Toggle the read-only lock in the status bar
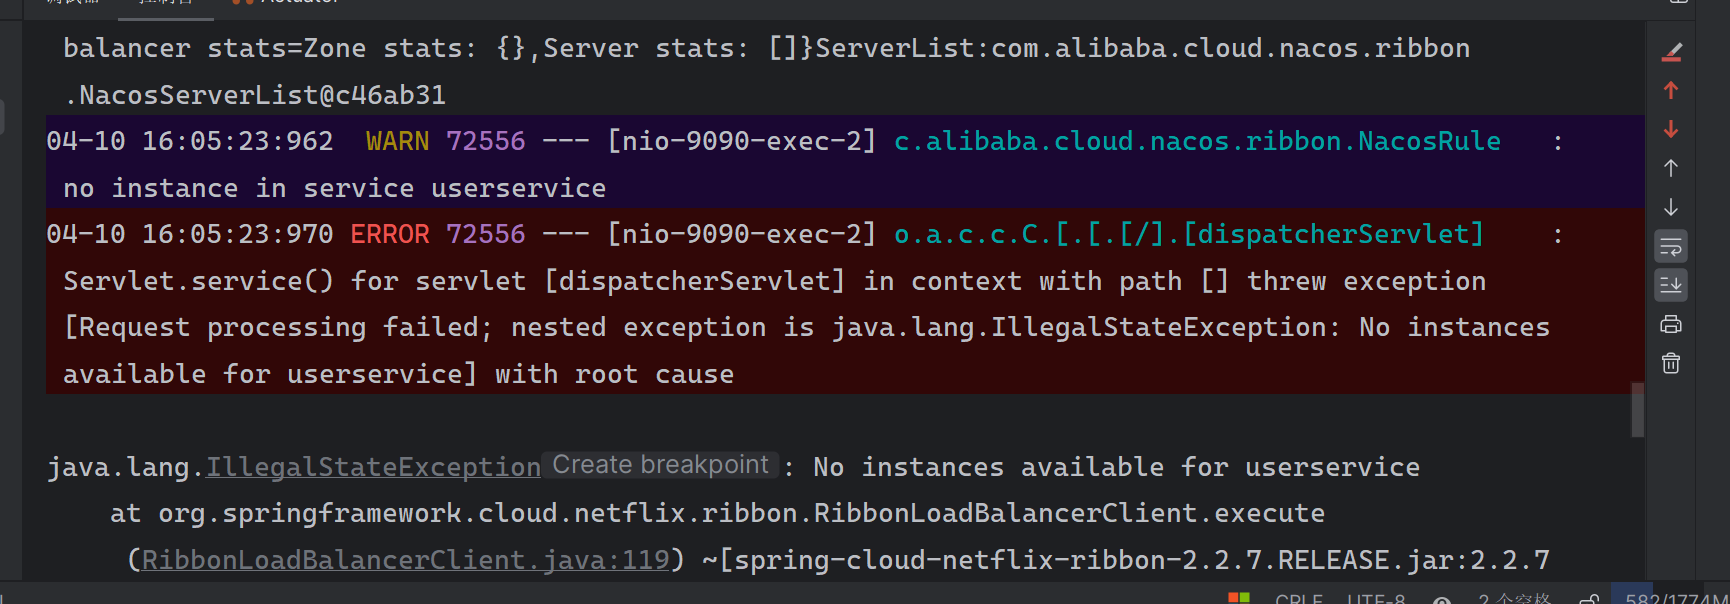 coord(1590,599)
